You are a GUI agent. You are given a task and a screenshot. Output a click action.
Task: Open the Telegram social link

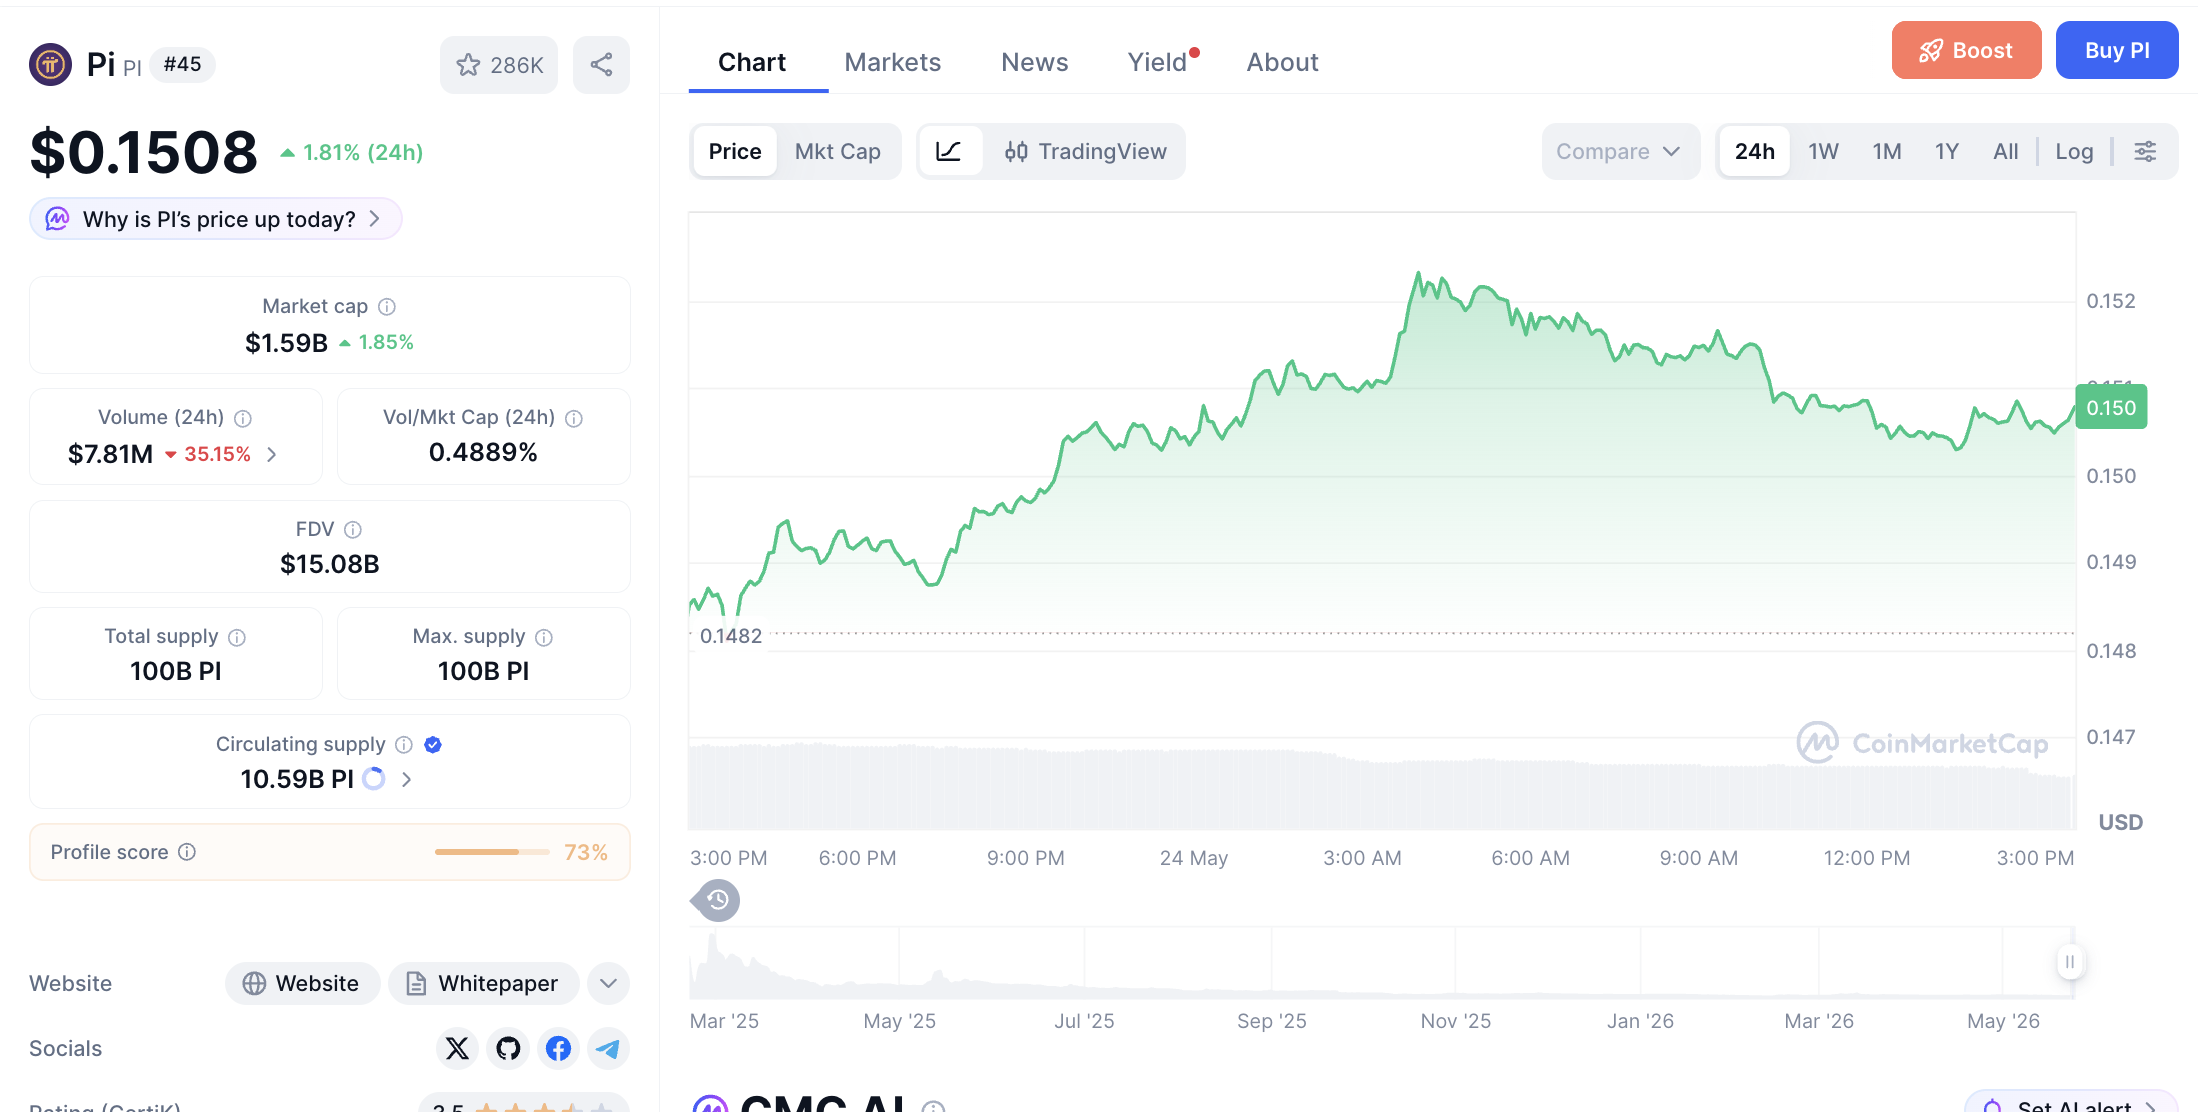point(608,1048)
